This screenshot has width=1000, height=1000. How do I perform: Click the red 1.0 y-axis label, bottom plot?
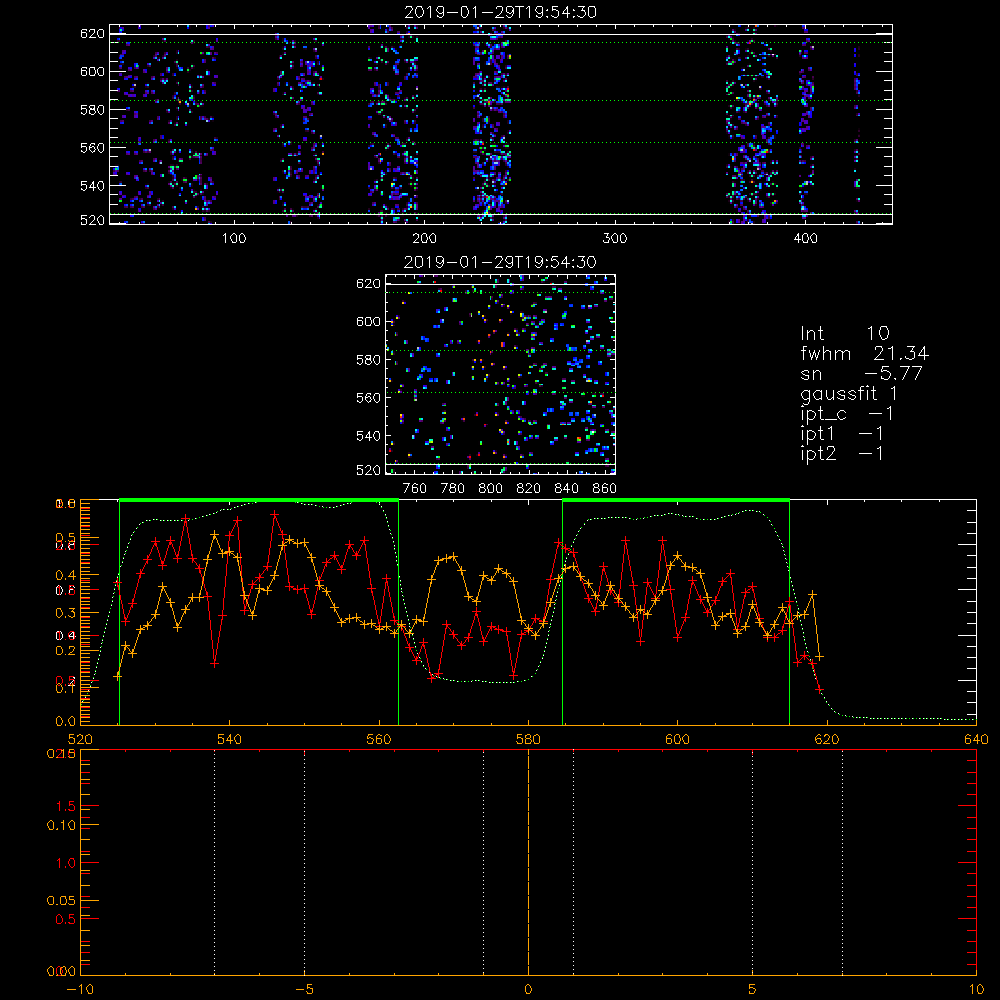point(66,863)
